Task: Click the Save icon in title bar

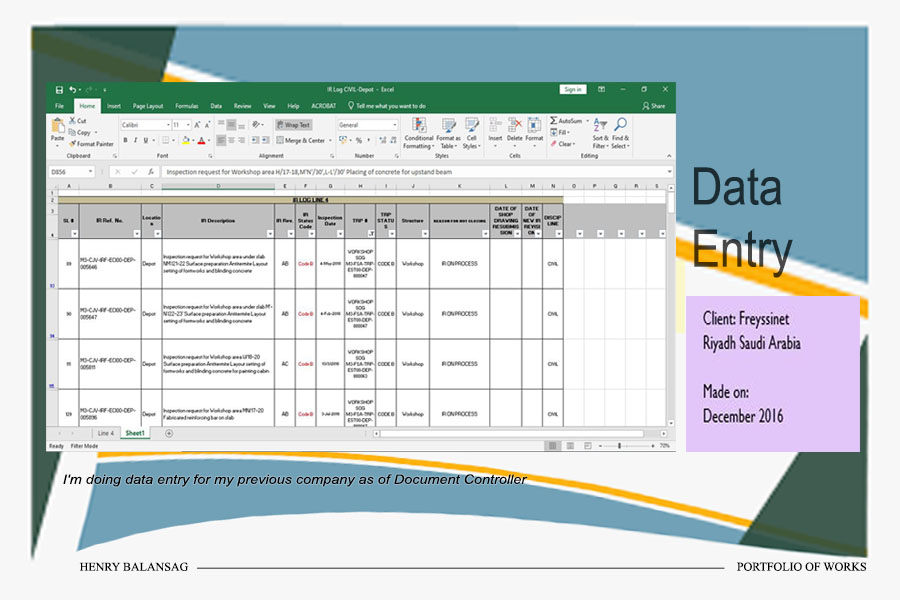Action: pyautogui.click(x=59, y=90)
